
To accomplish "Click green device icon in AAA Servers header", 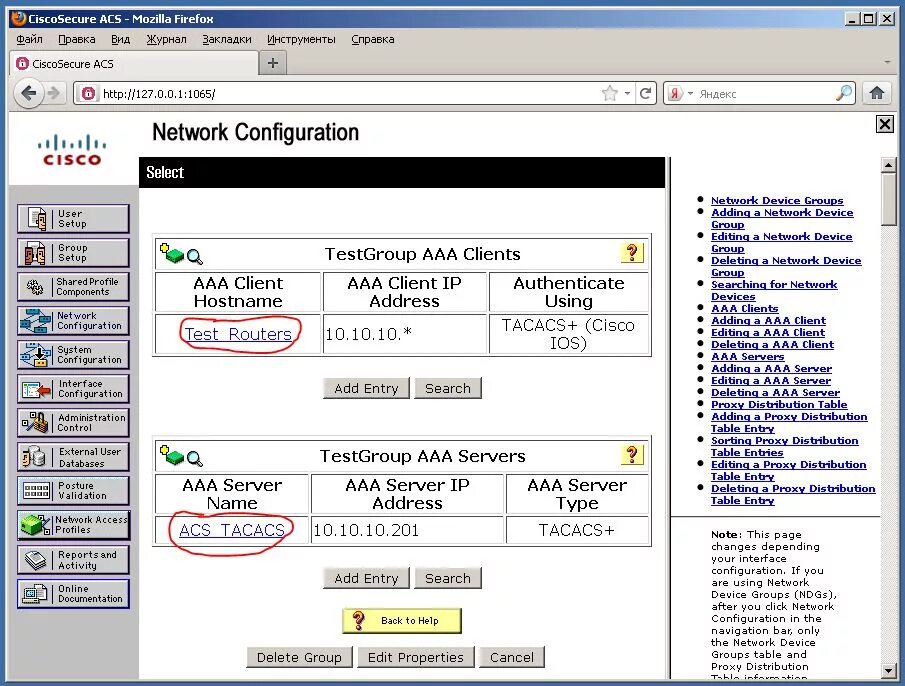I will point(171,455).
